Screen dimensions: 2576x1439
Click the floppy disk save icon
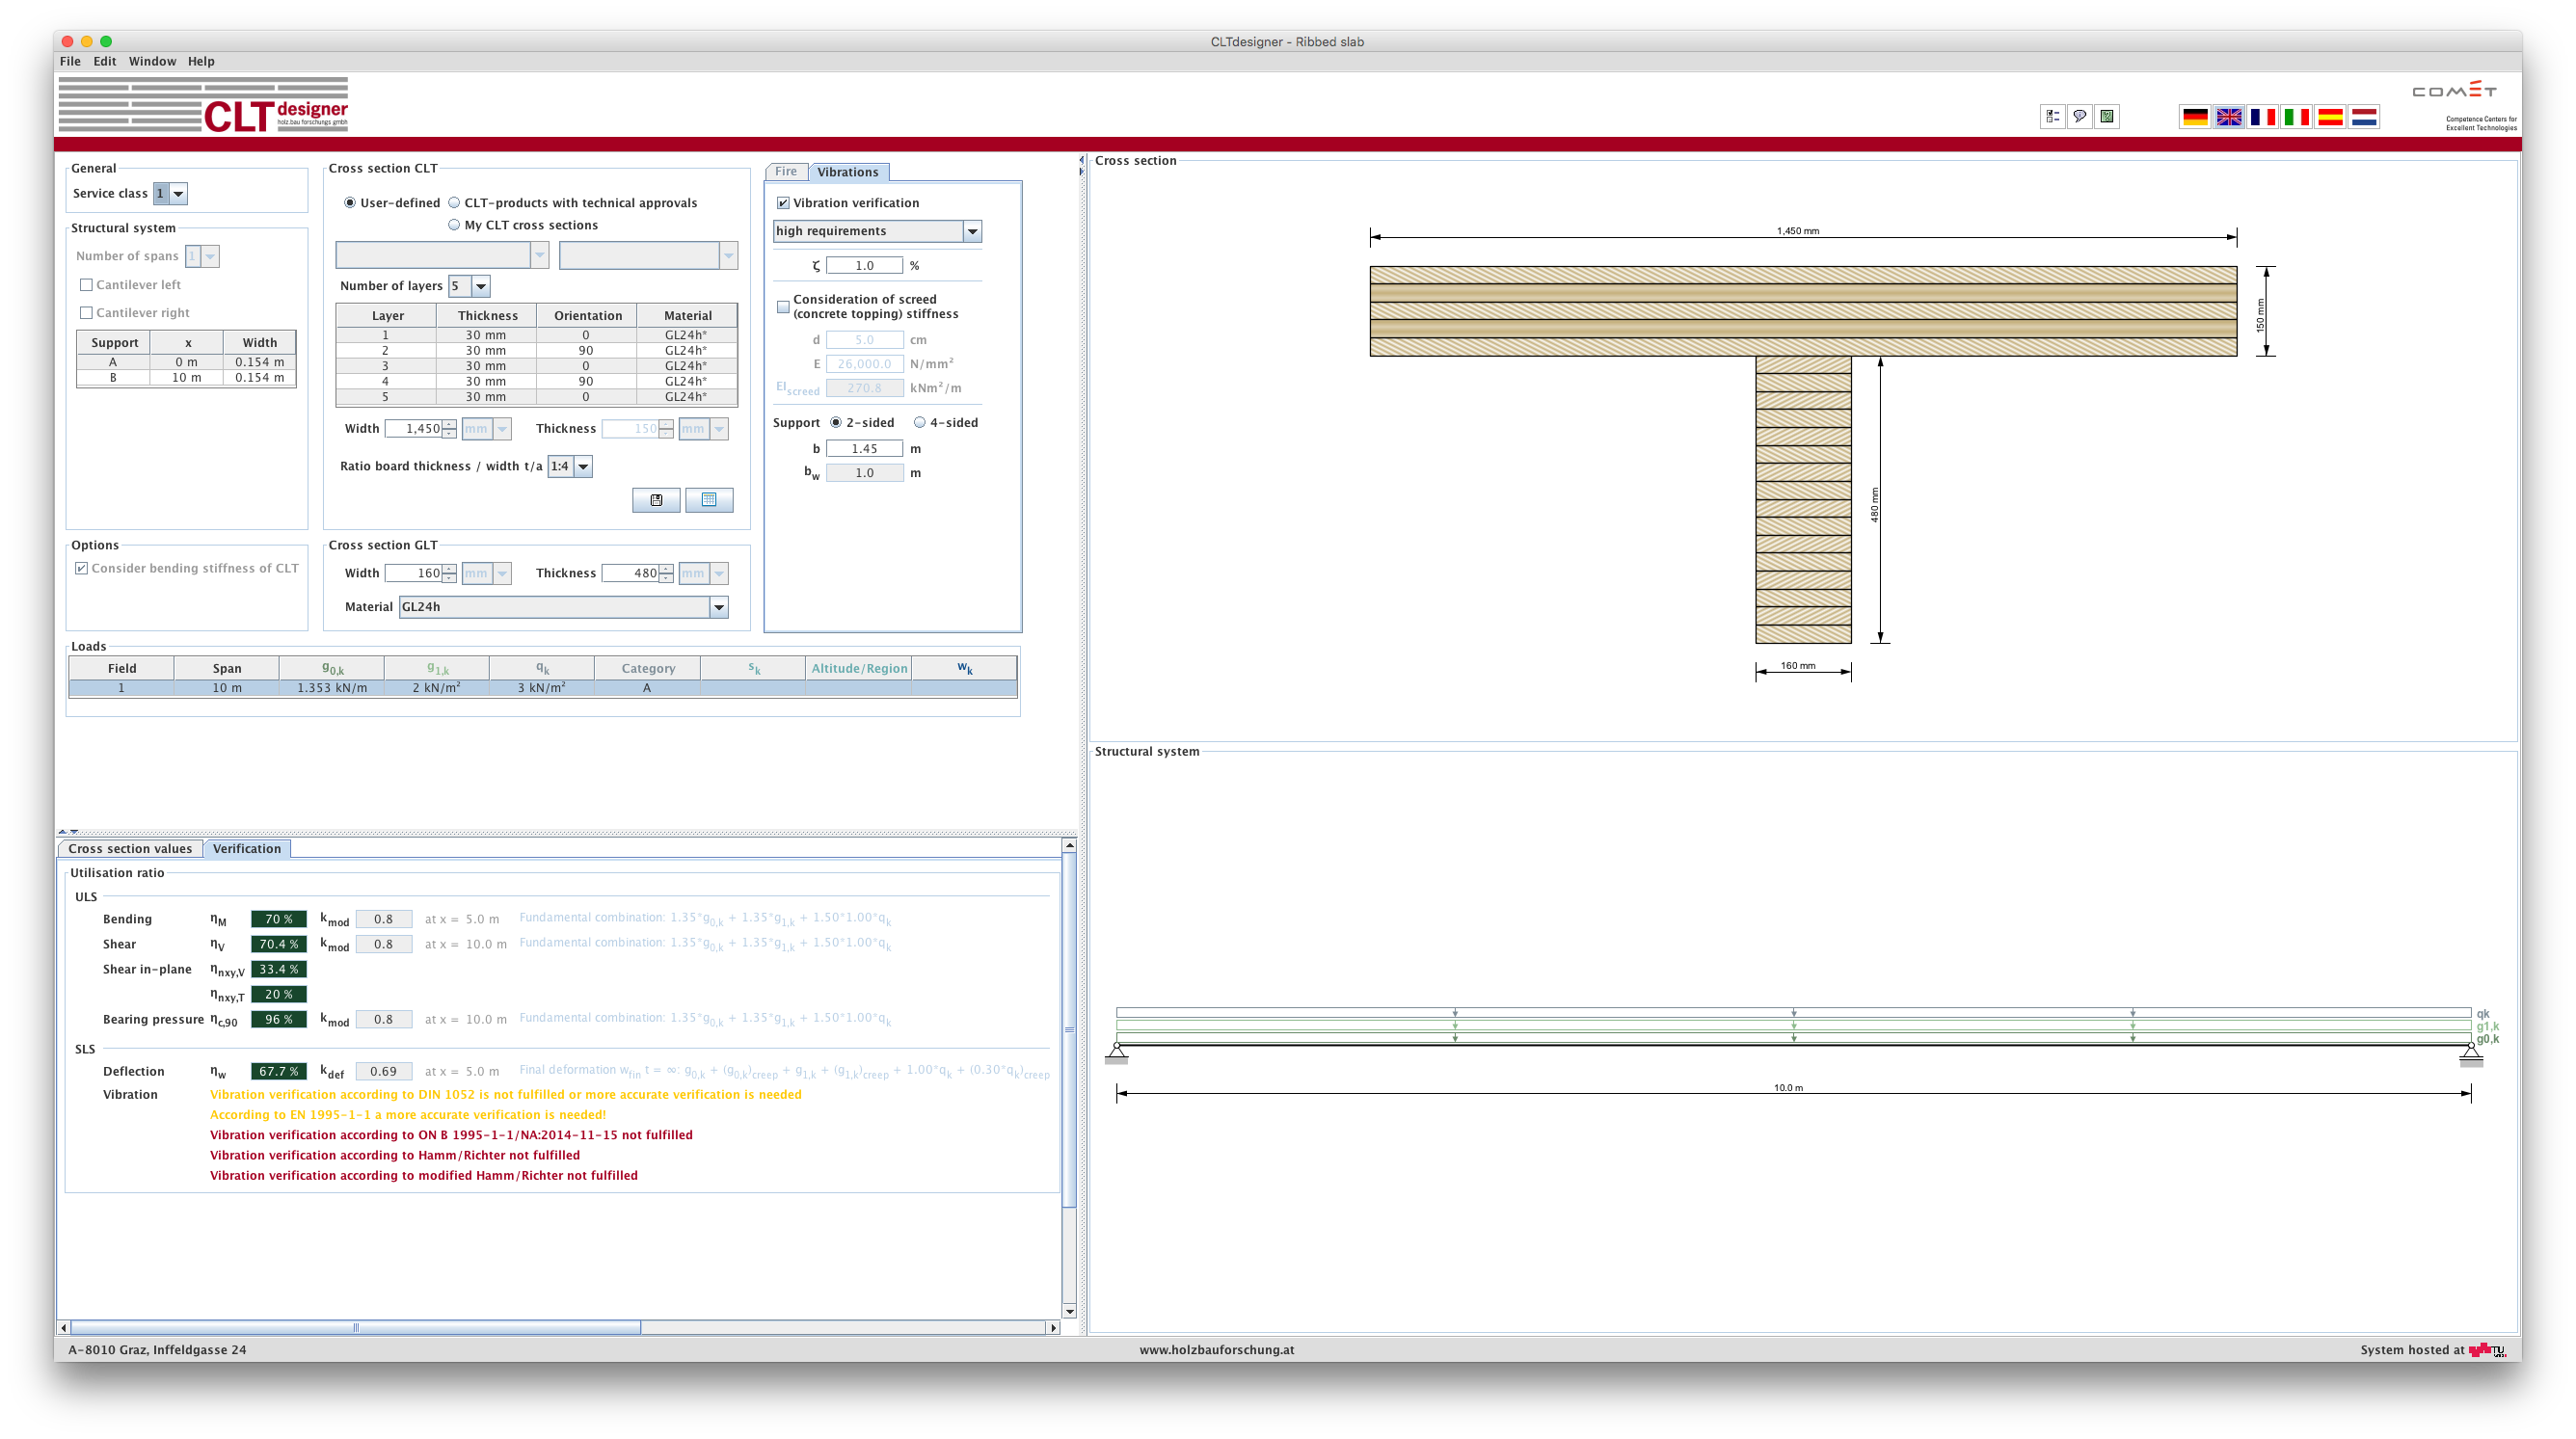coord(656,500)
